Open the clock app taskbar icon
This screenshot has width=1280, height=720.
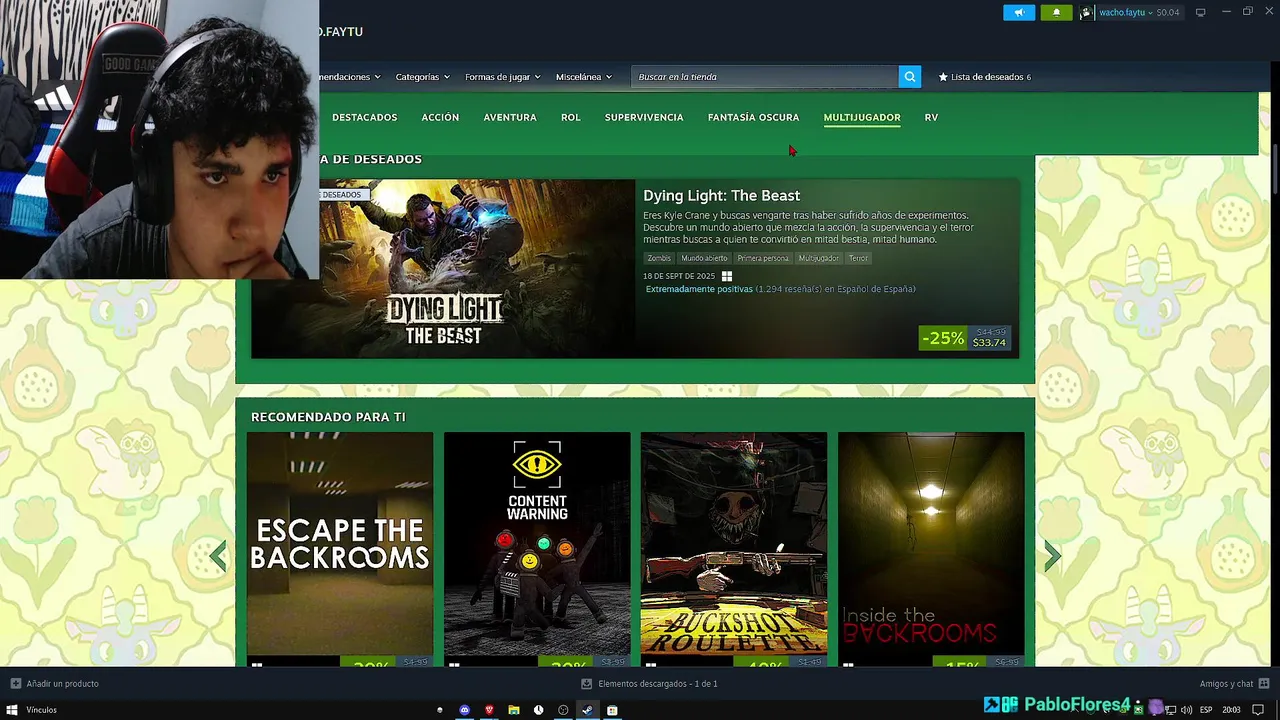pos(538,710)
